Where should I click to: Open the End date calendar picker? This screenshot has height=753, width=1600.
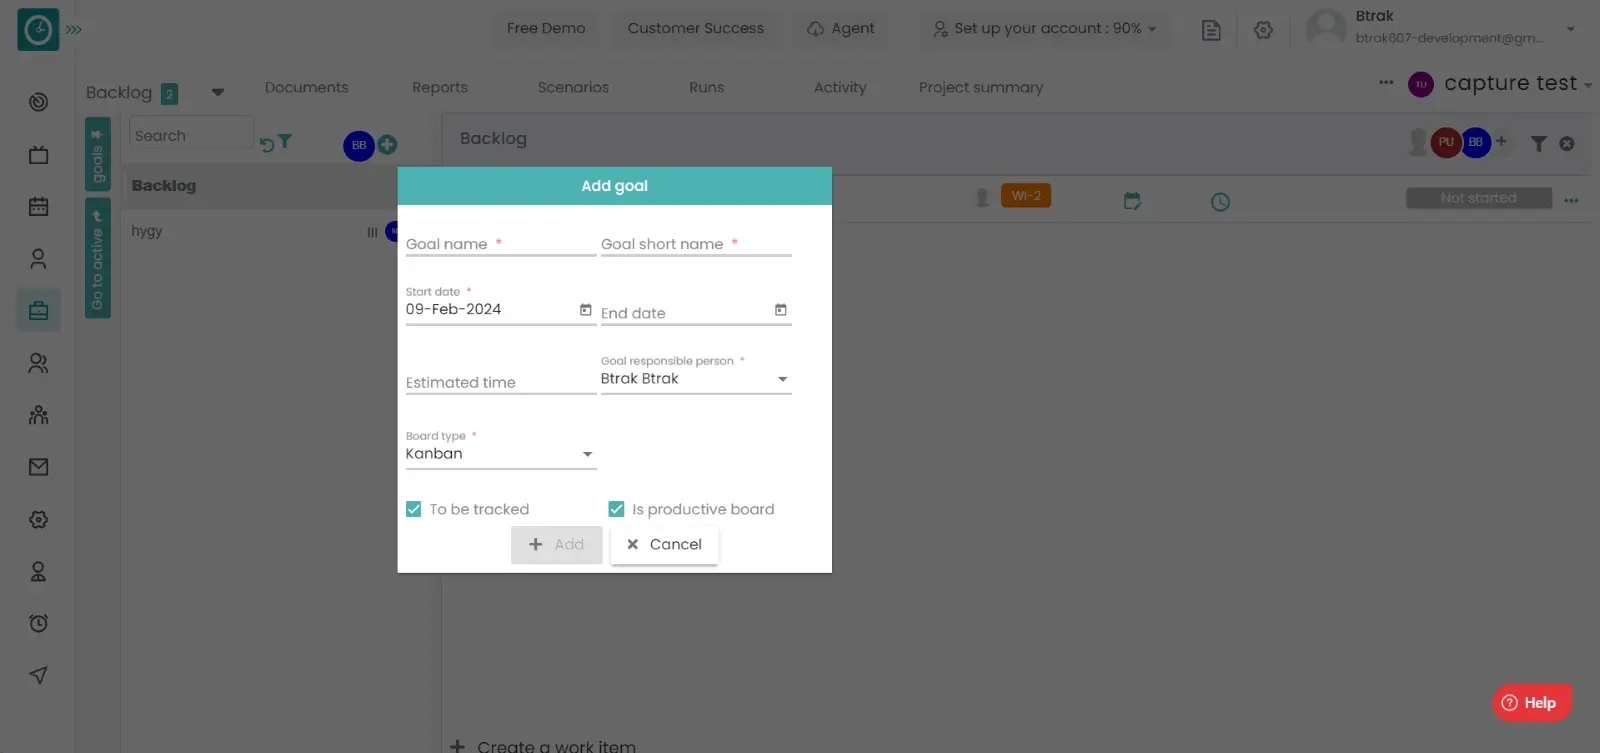click(x=781, y=310)
